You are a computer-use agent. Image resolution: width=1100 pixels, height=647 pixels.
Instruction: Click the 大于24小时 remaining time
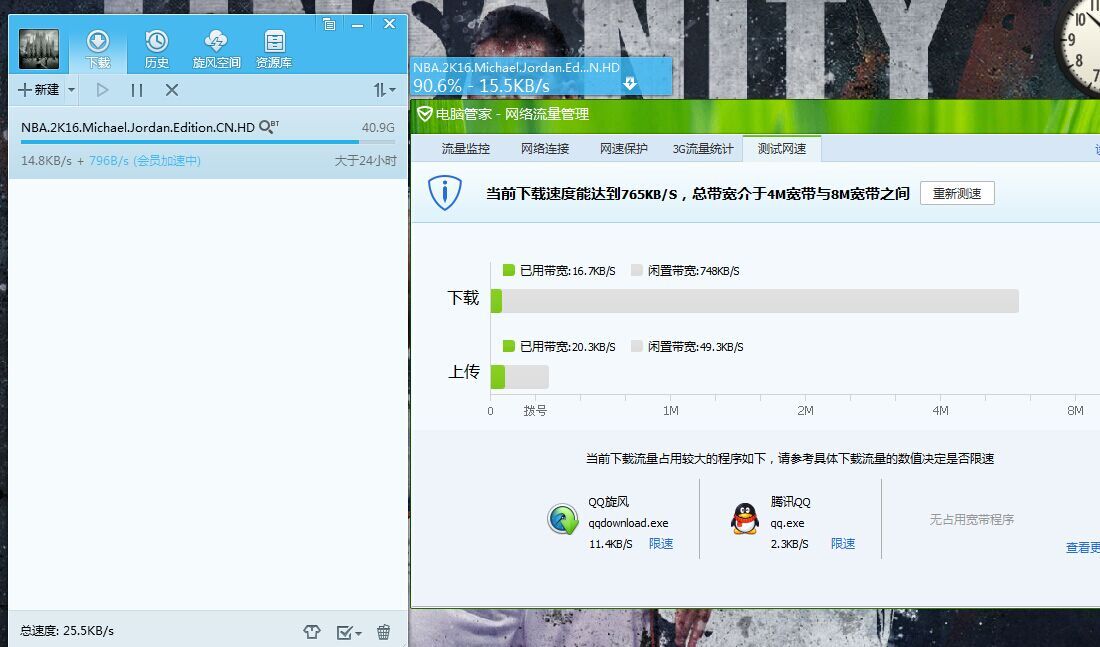tap(365, 161)
